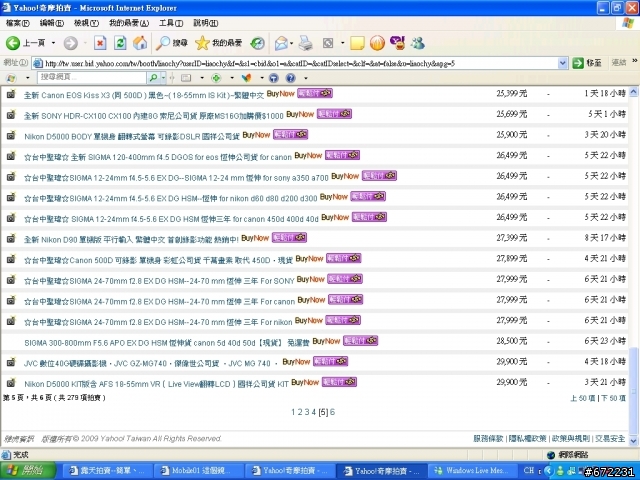The height and width of the screenshot is (480, 640).
Task: Open the 檢視 menu
Action: point(86,23)
